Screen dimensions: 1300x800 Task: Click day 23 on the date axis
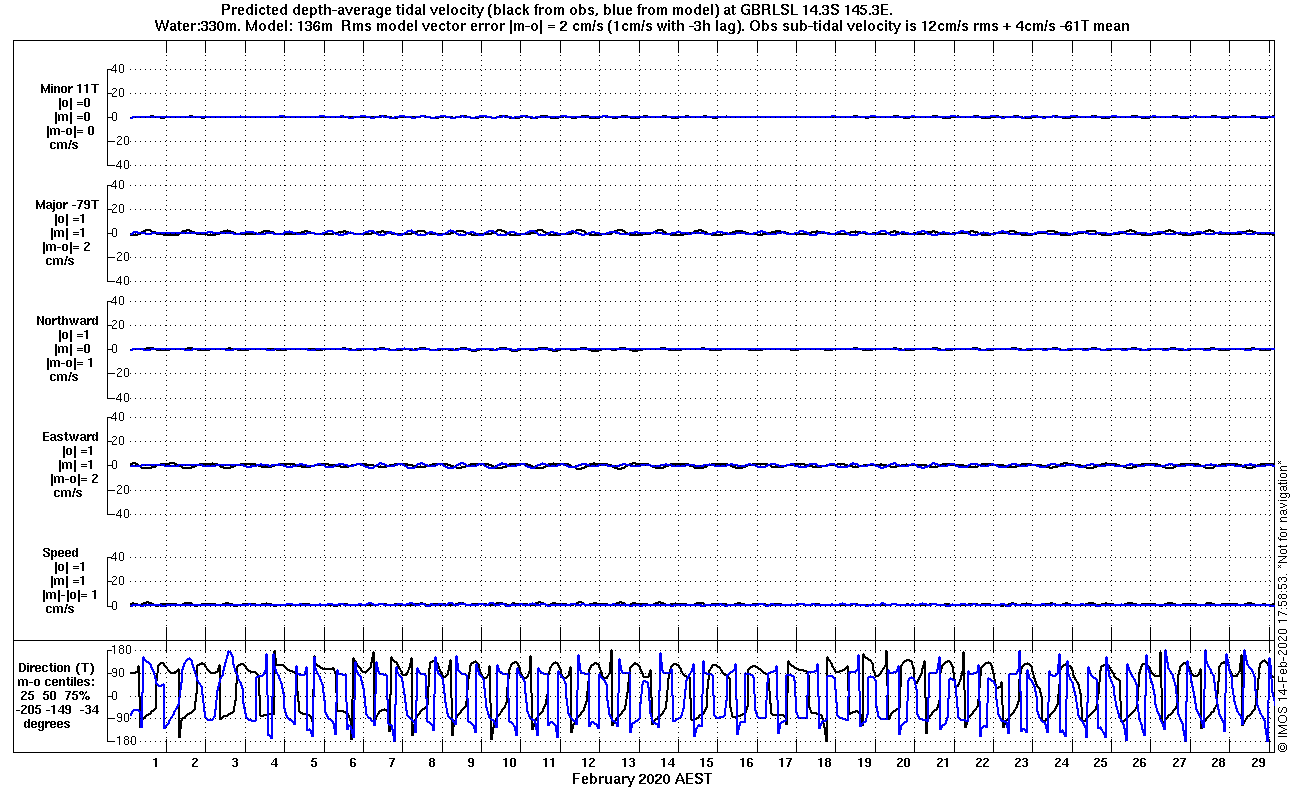coord(1021,763)
